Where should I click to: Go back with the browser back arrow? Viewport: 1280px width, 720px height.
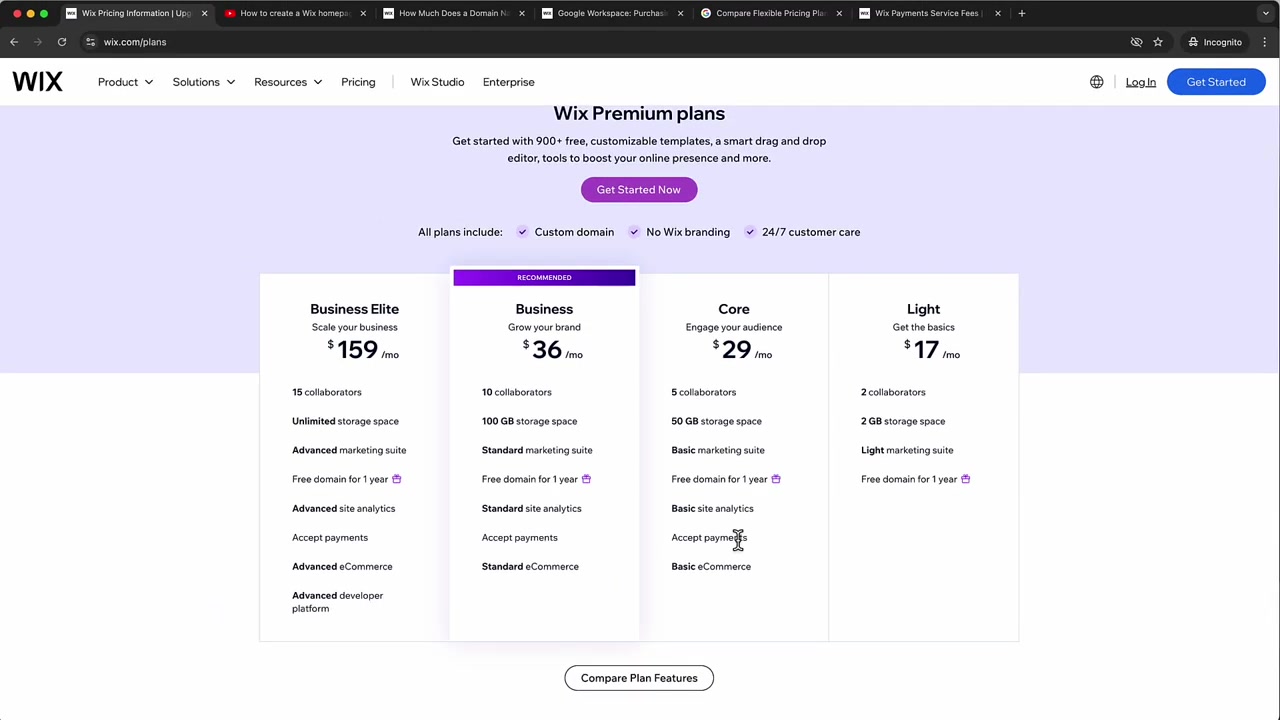pos(14,42)
